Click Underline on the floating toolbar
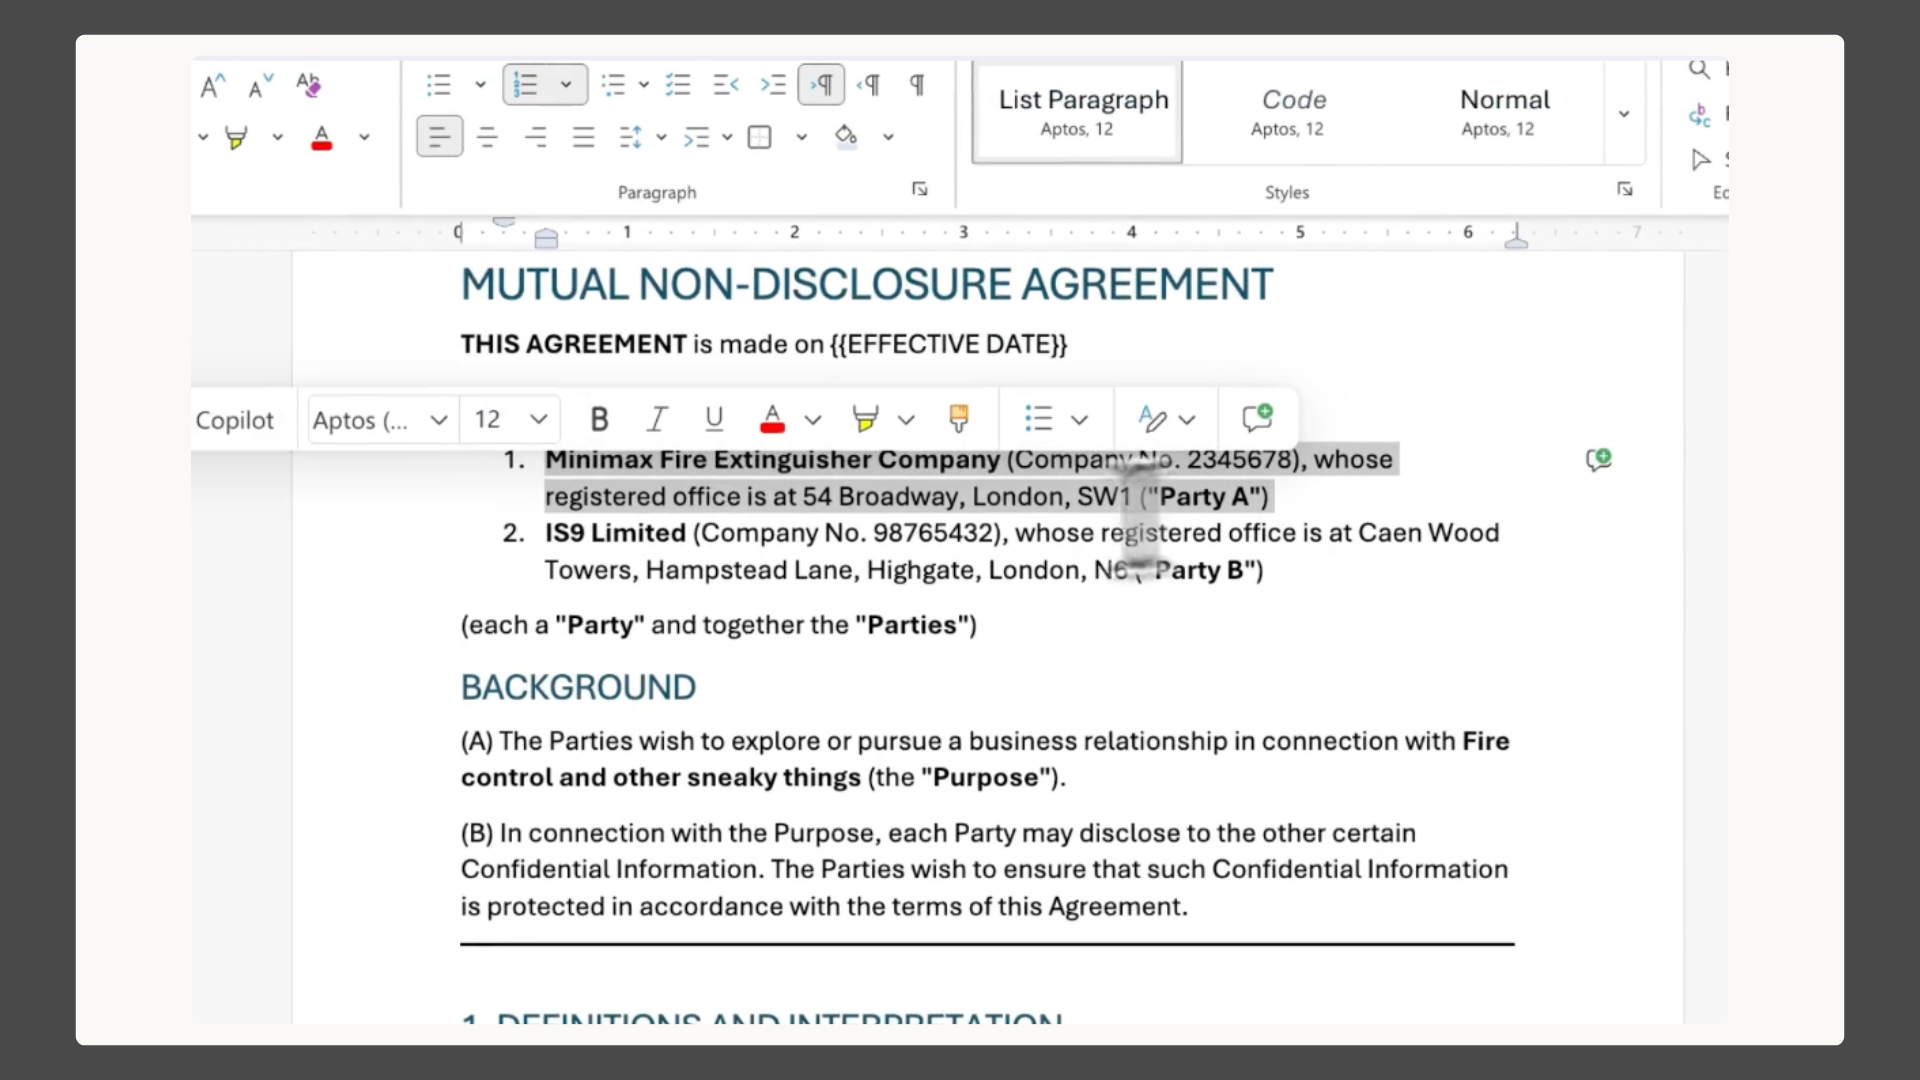 point(714,419)
